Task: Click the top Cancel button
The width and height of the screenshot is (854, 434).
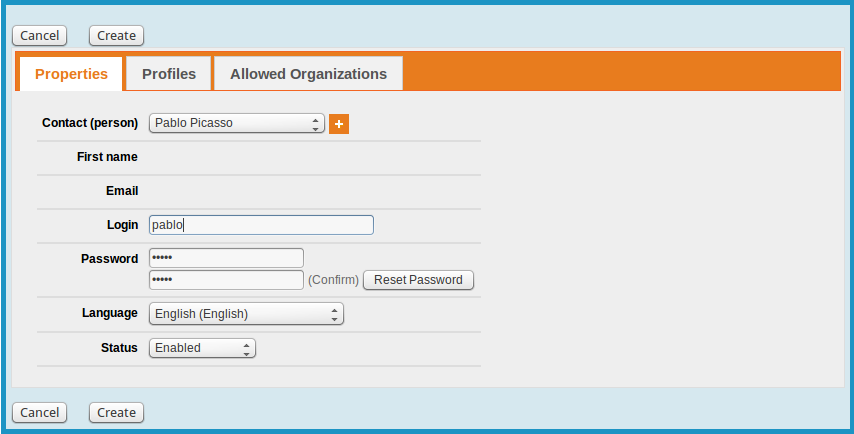Action: coord(40,36)
